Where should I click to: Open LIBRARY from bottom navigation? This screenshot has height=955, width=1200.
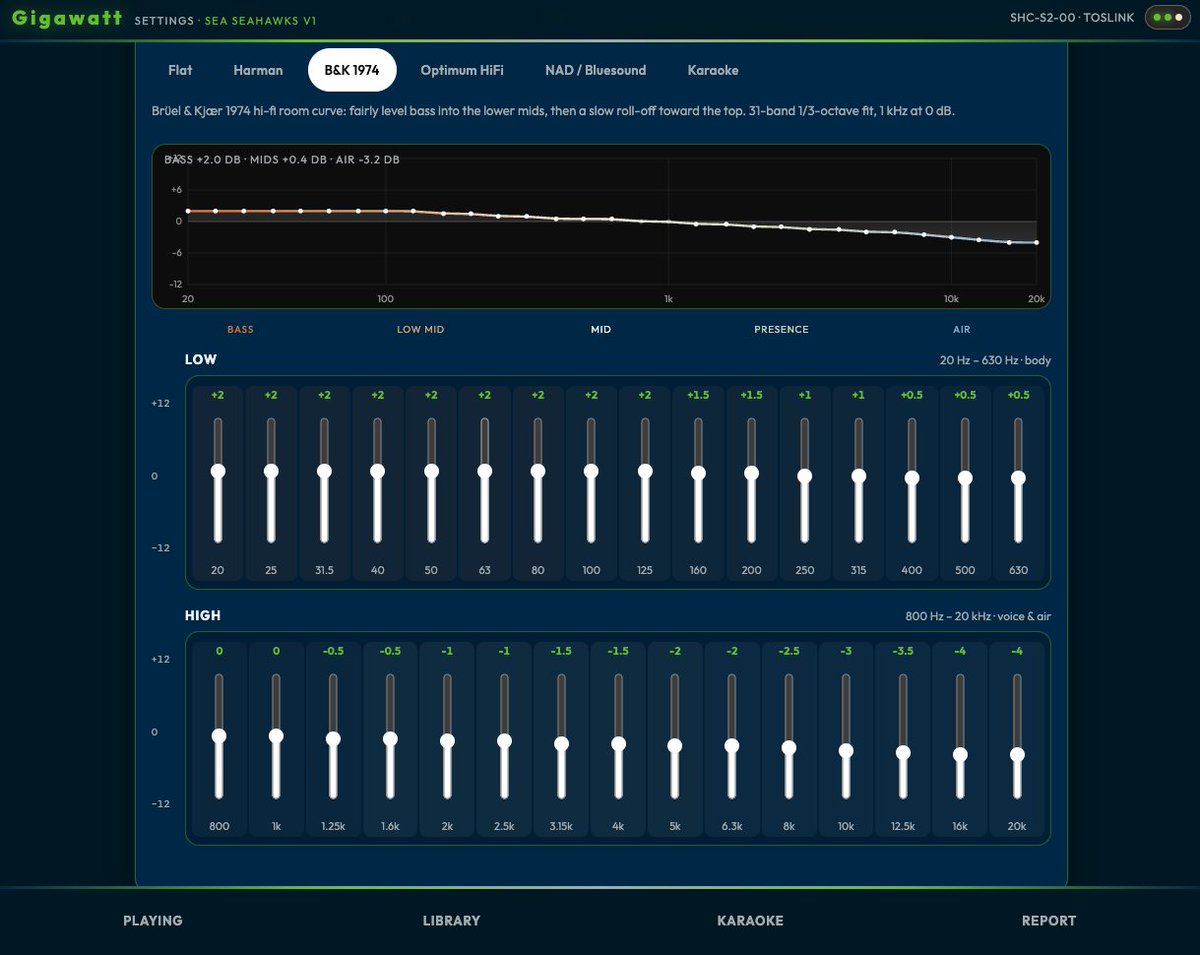[451, 921]
